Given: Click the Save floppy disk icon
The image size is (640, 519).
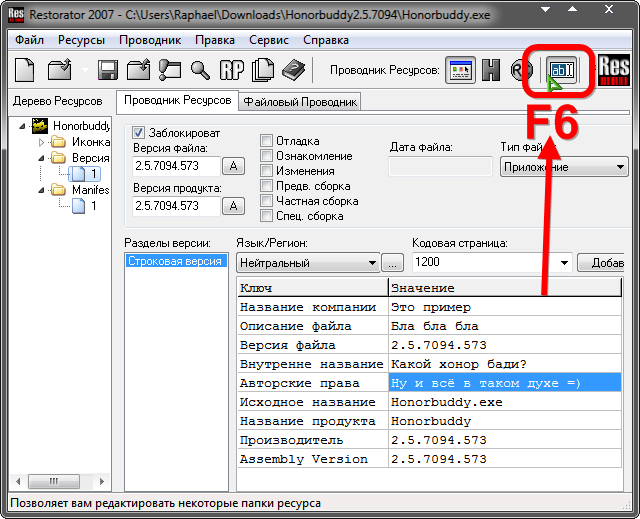Looking at the screenshot, I should (108, 70).
